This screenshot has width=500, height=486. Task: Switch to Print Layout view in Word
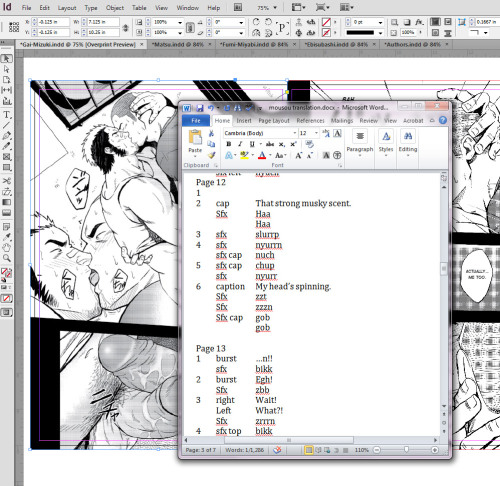(x=309, y=450)
